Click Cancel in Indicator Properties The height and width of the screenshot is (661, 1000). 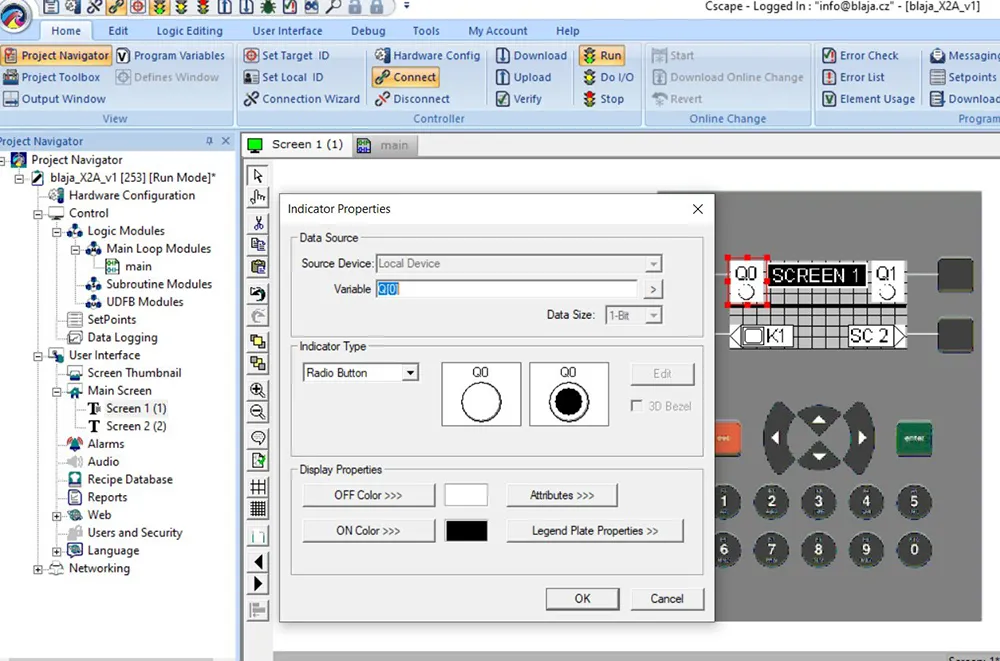tap(667, 598)
